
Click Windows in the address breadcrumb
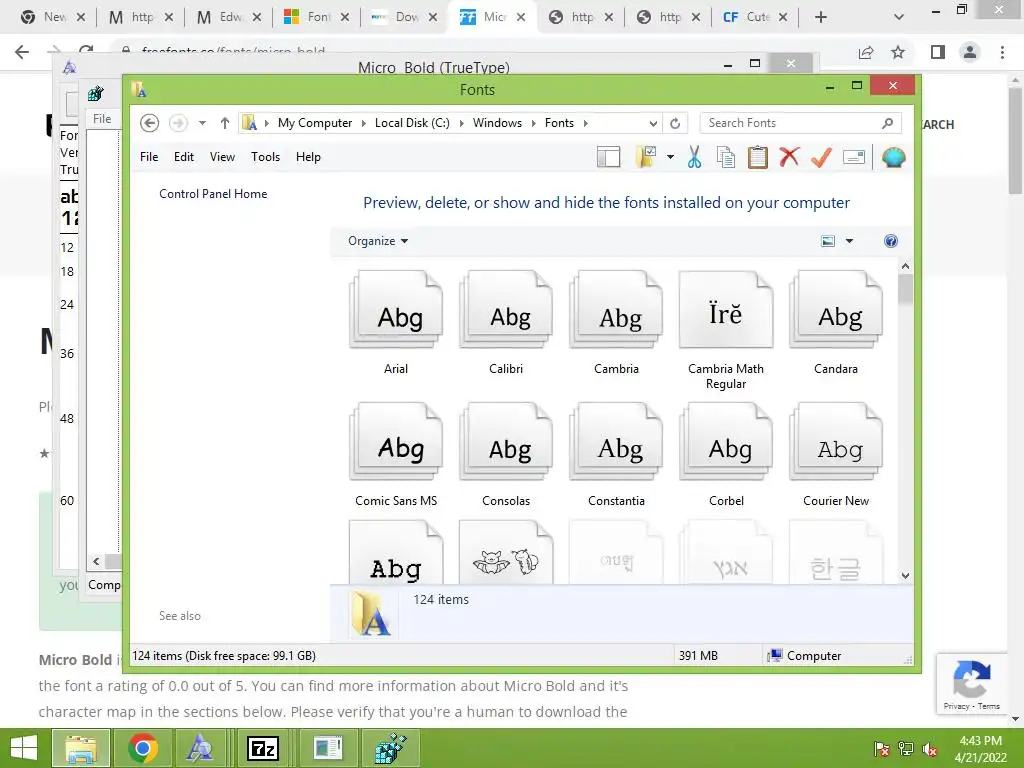point(497,123)
